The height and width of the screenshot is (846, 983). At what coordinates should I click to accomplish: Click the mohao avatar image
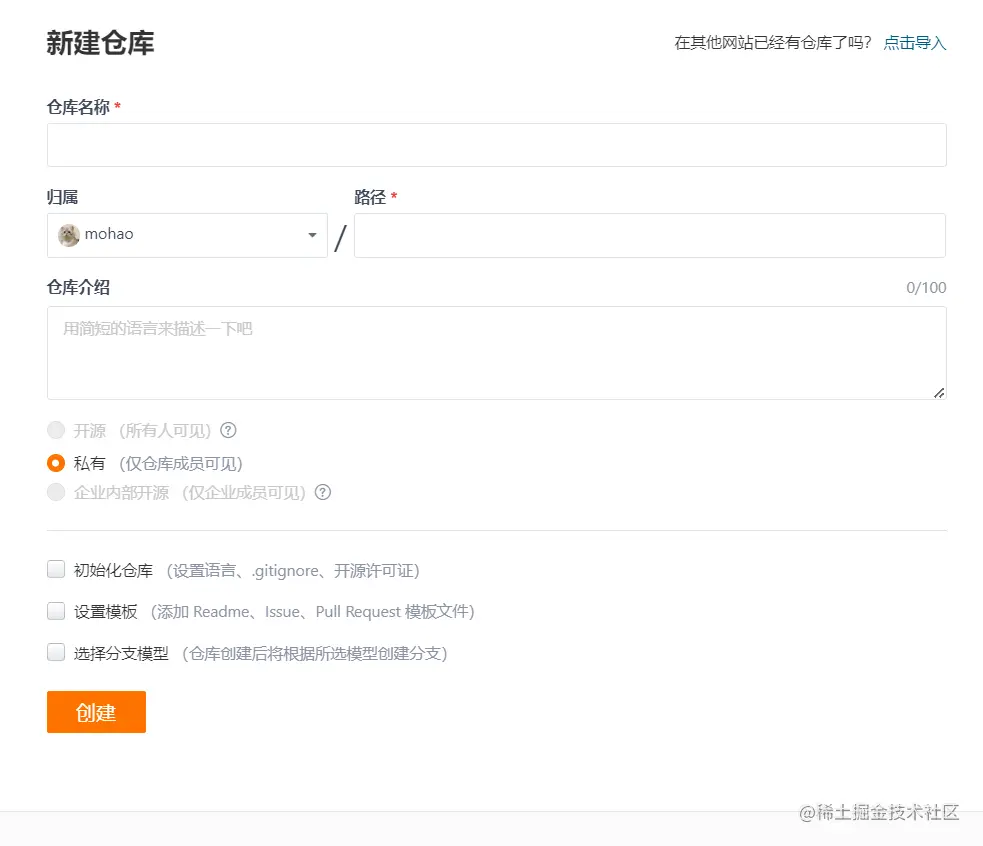pyautogui.click(x=69, y=235)
